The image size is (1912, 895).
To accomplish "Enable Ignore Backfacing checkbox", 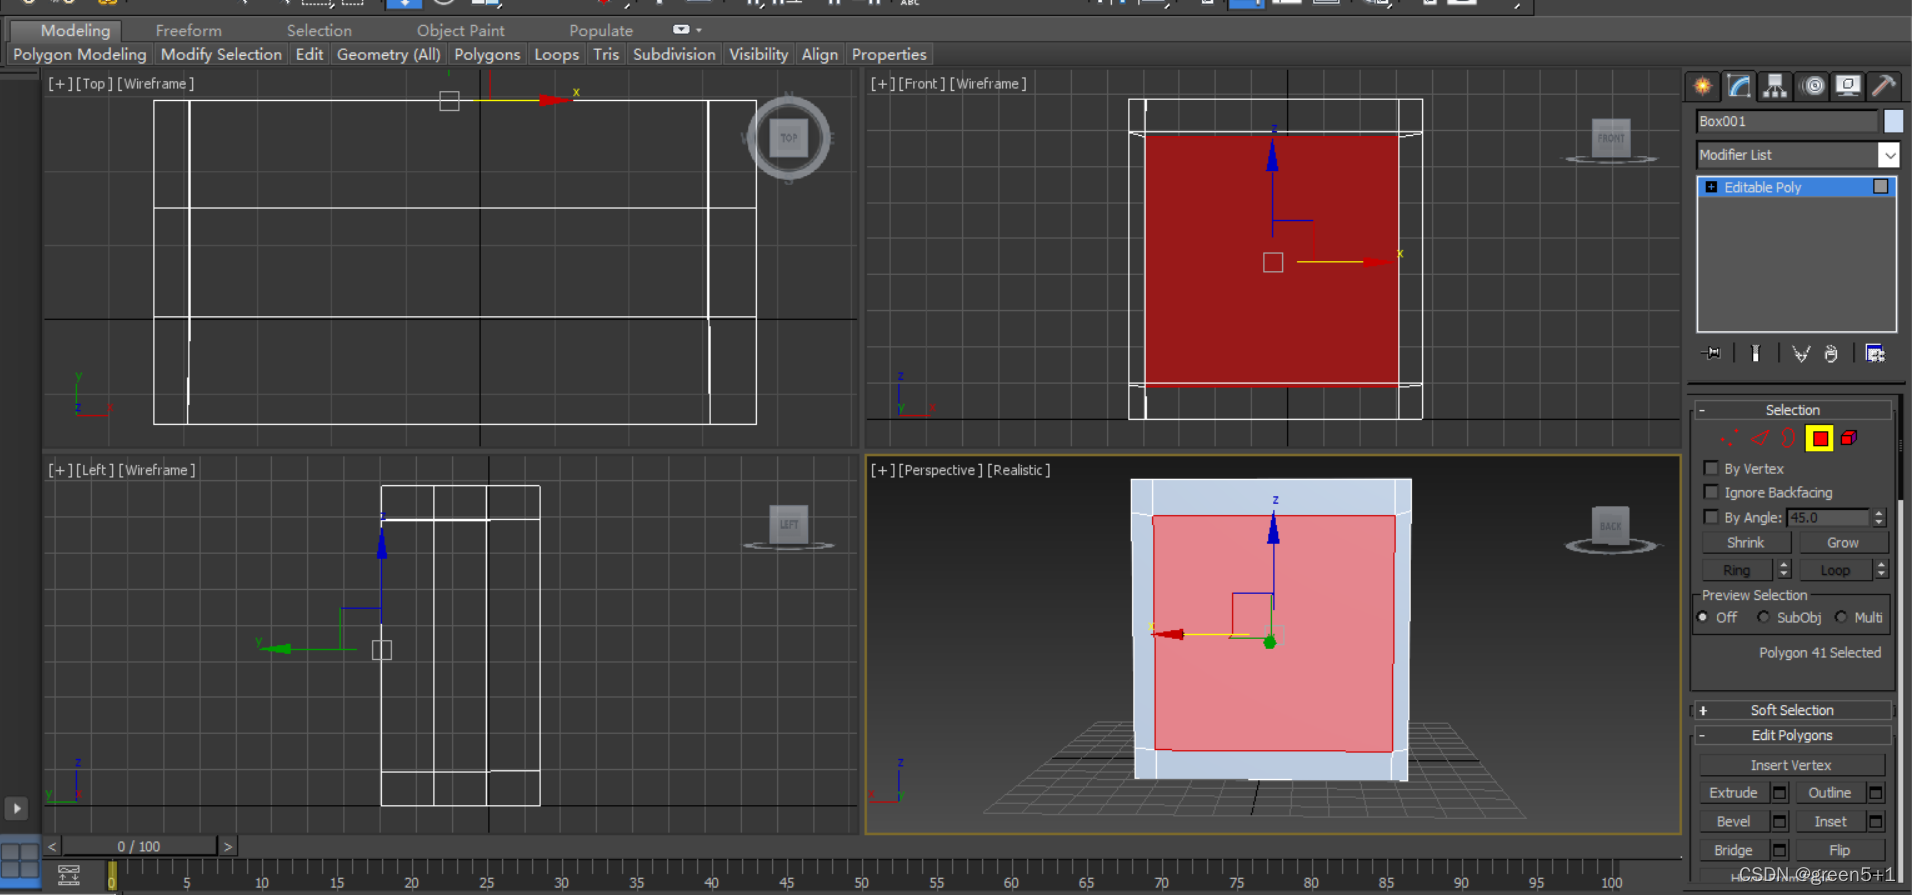I will click(x=1711, y=492).
